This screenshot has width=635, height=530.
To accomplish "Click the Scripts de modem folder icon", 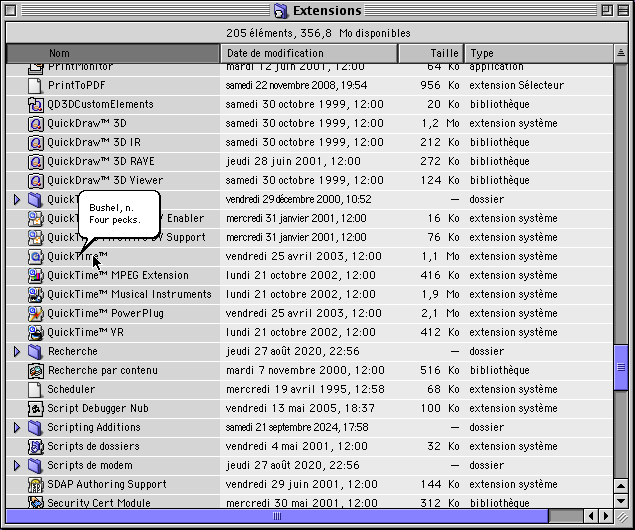I will [35, 465].
